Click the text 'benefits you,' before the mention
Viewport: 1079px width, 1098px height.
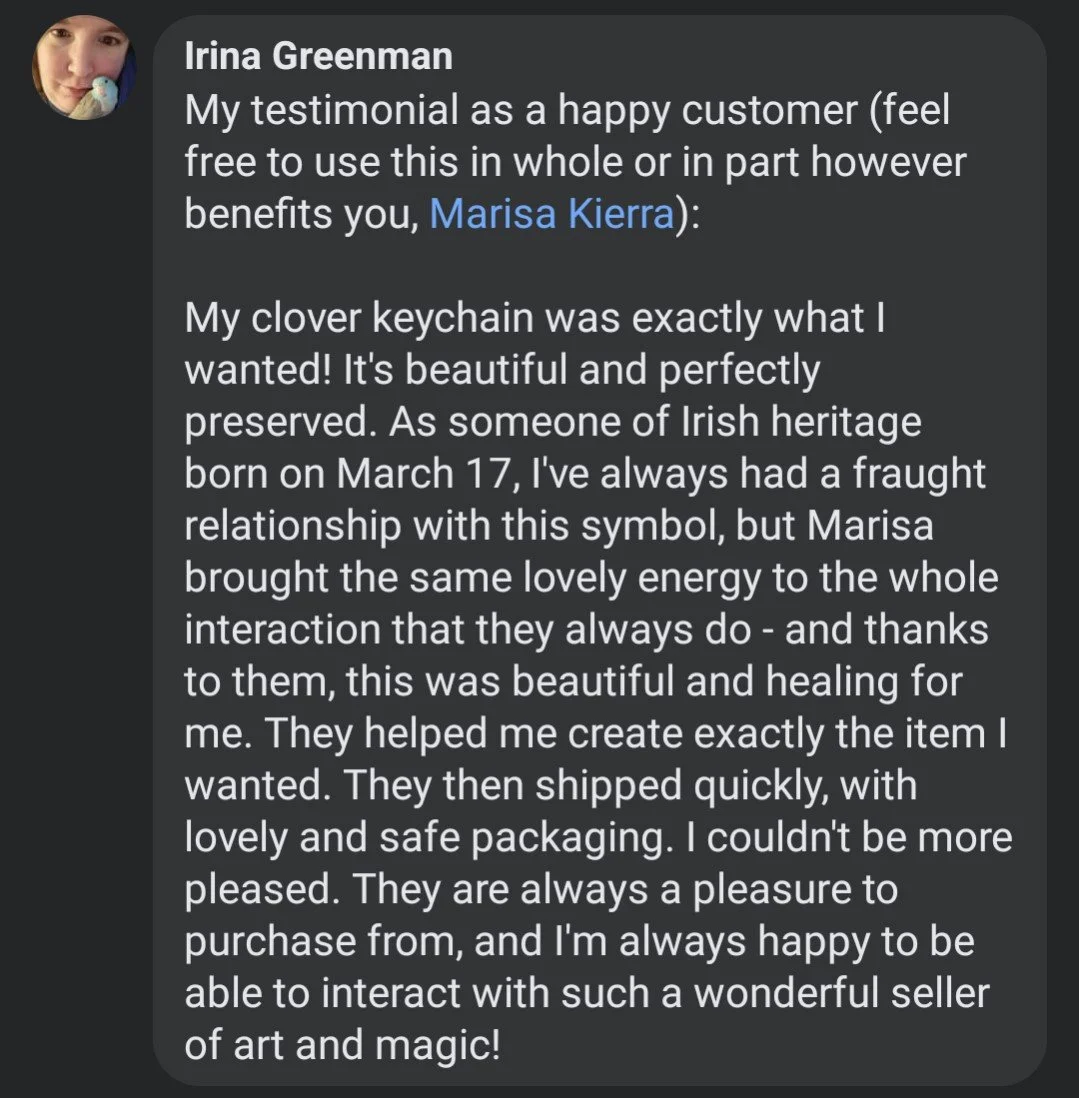[x=301, y=214]
